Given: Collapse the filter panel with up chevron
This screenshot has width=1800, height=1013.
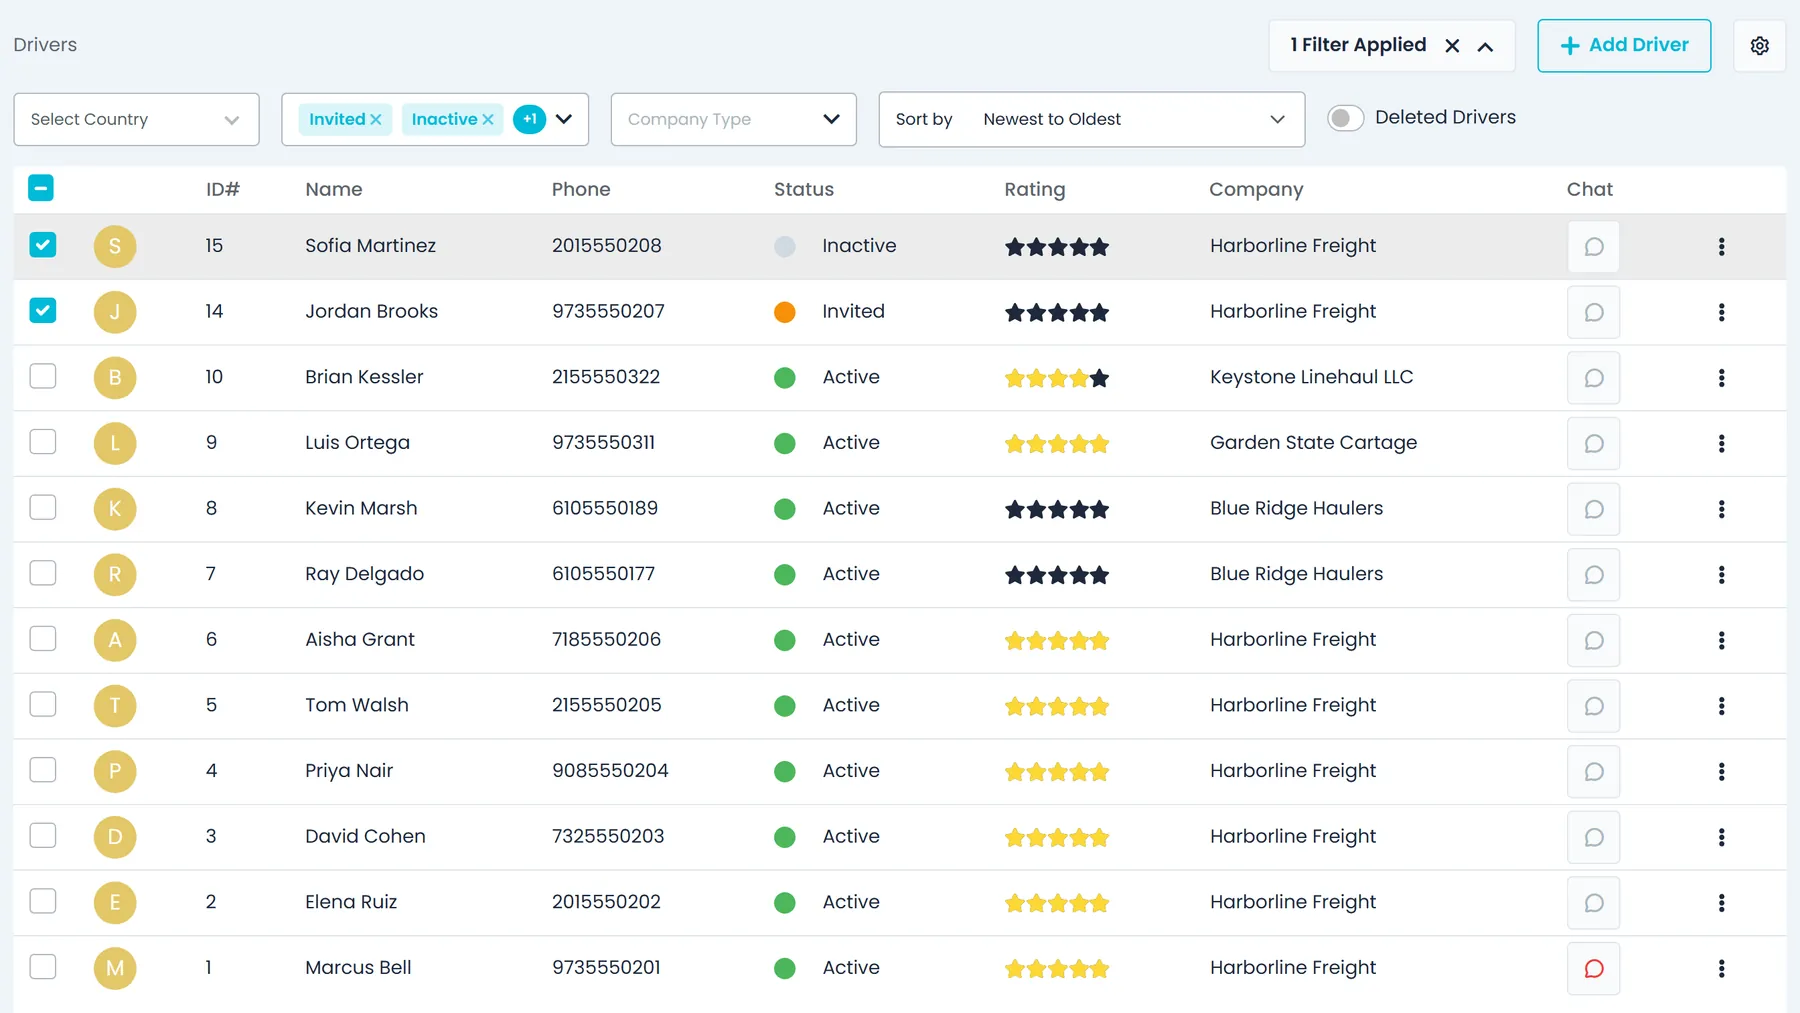Looking at the screenshot, I should (1485, 46).
